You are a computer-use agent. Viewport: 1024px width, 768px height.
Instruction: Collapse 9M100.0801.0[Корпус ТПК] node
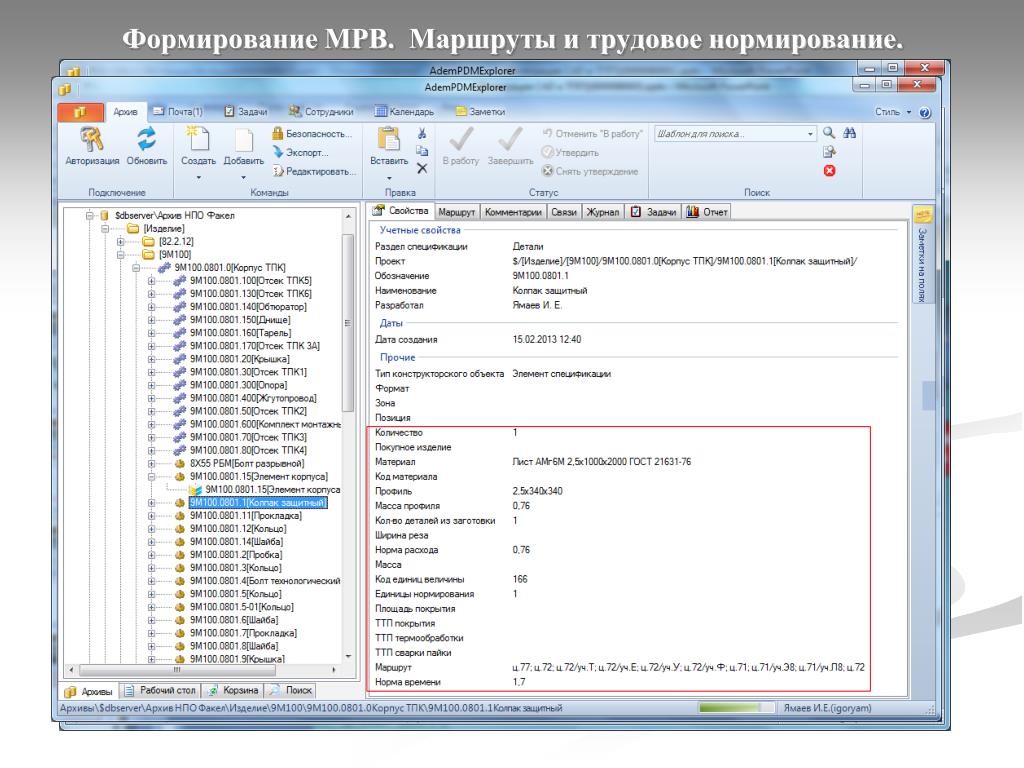(x=136, y=268)
